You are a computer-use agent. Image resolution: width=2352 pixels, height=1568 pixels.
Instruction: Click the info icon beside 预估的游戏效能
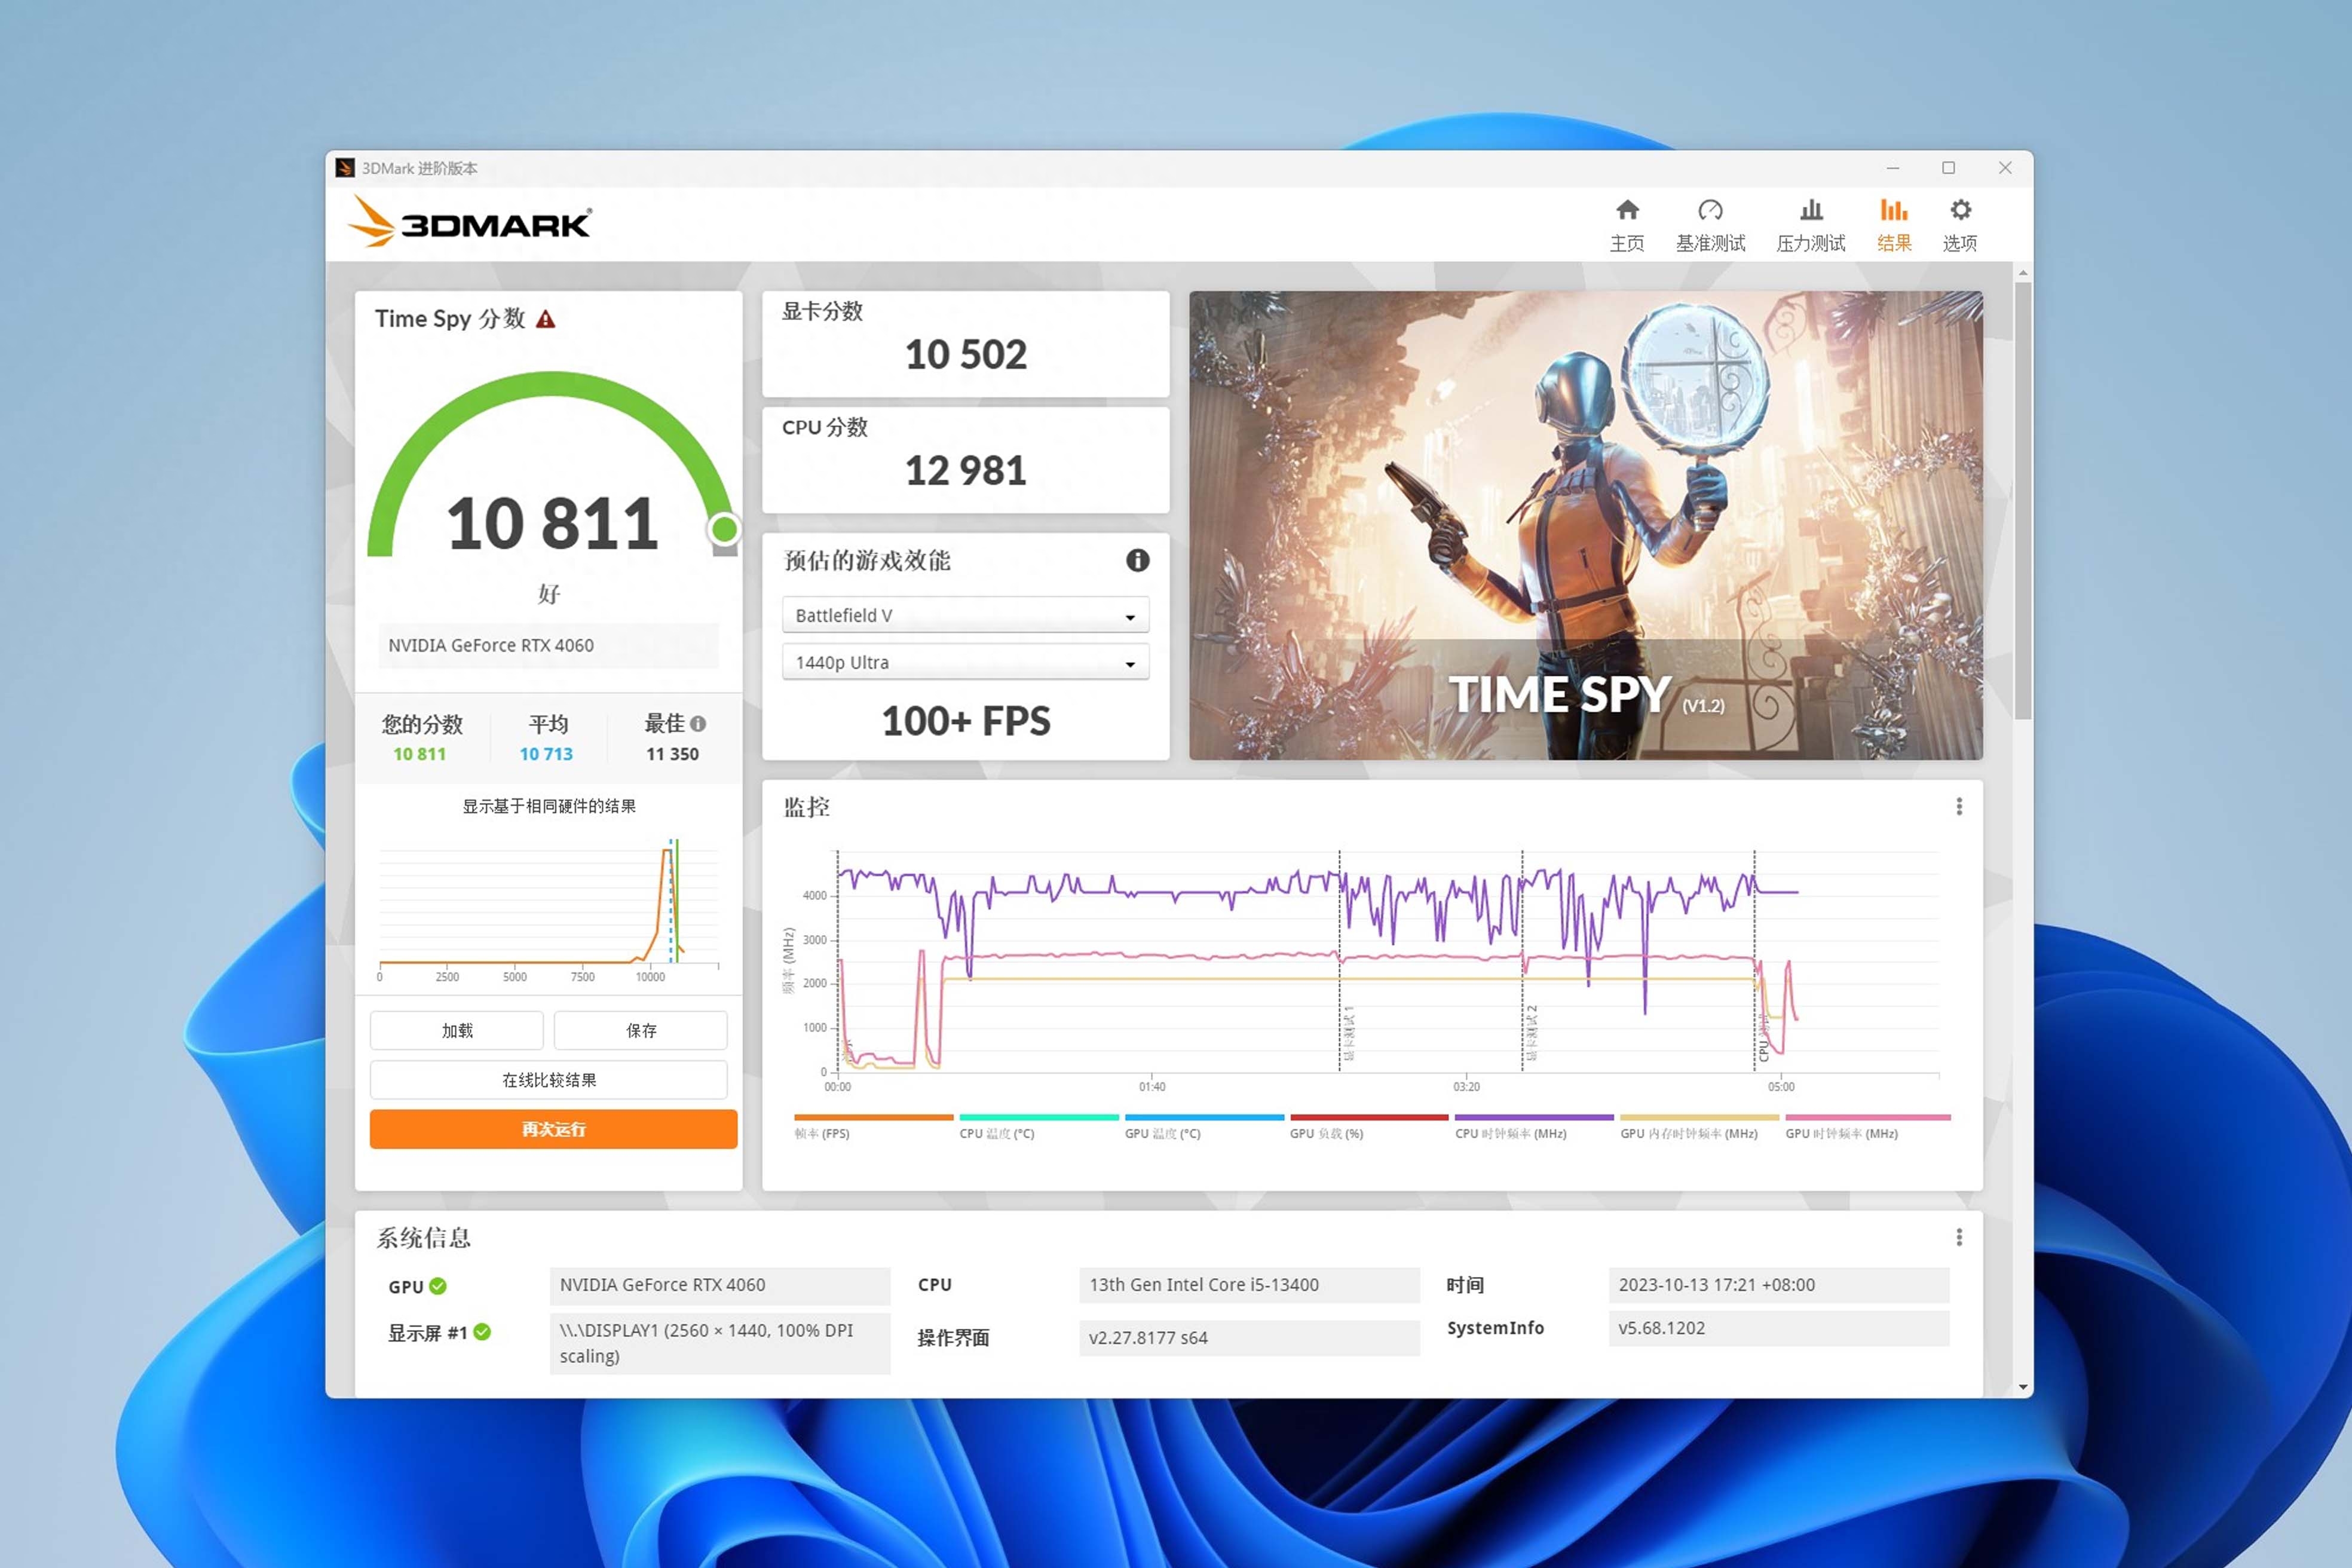[1137, 560]
